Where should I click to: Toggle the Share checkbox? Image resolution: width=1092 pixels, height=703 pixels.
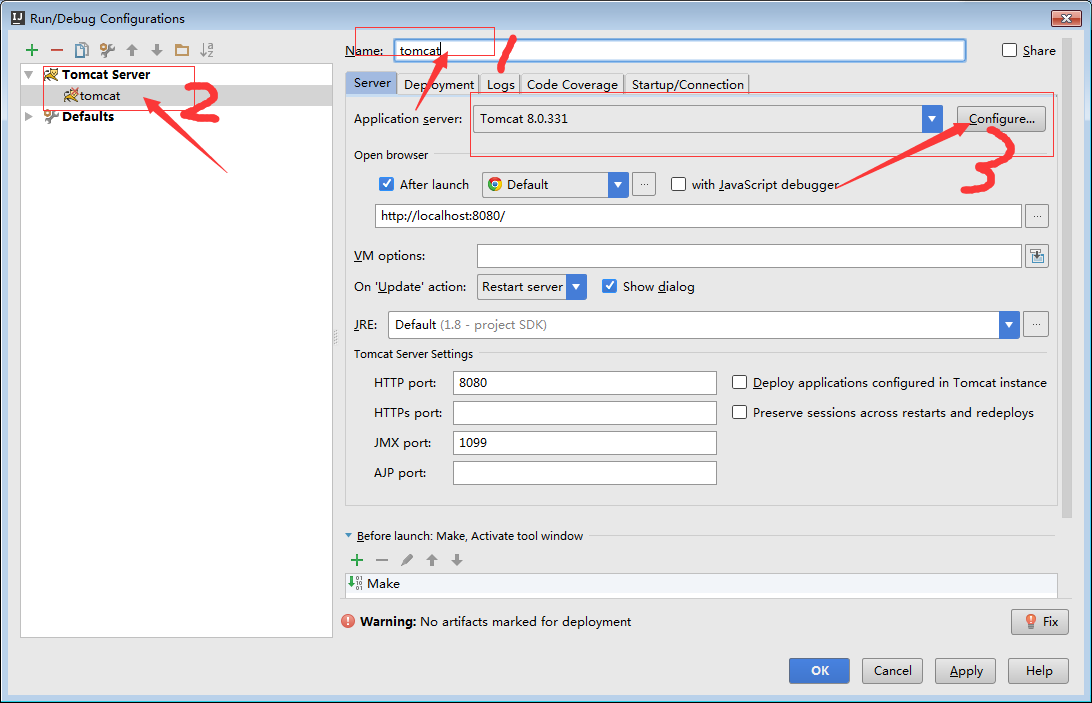[1009, 50]
